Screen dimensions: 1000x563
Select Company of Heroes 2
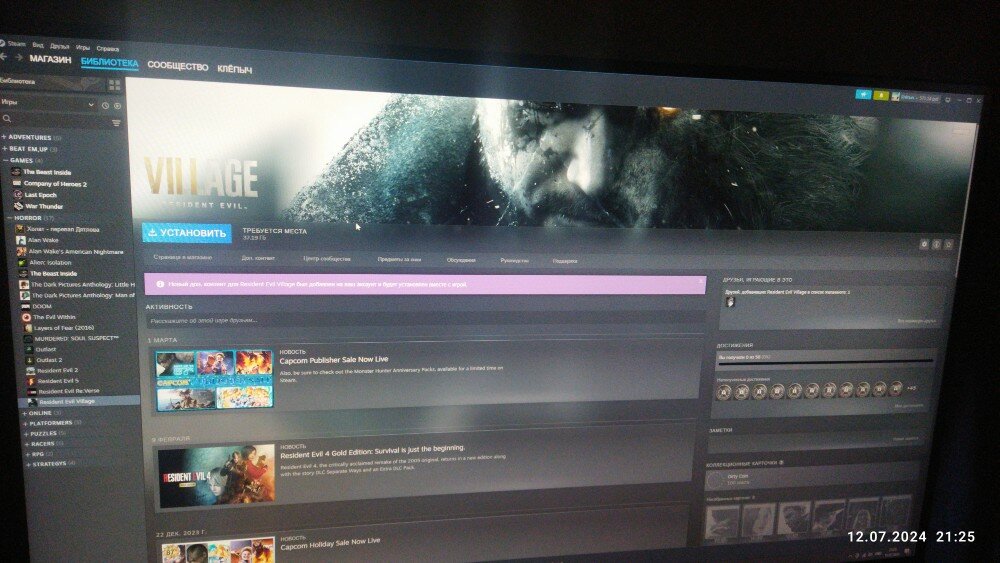(x=55, y=184)
